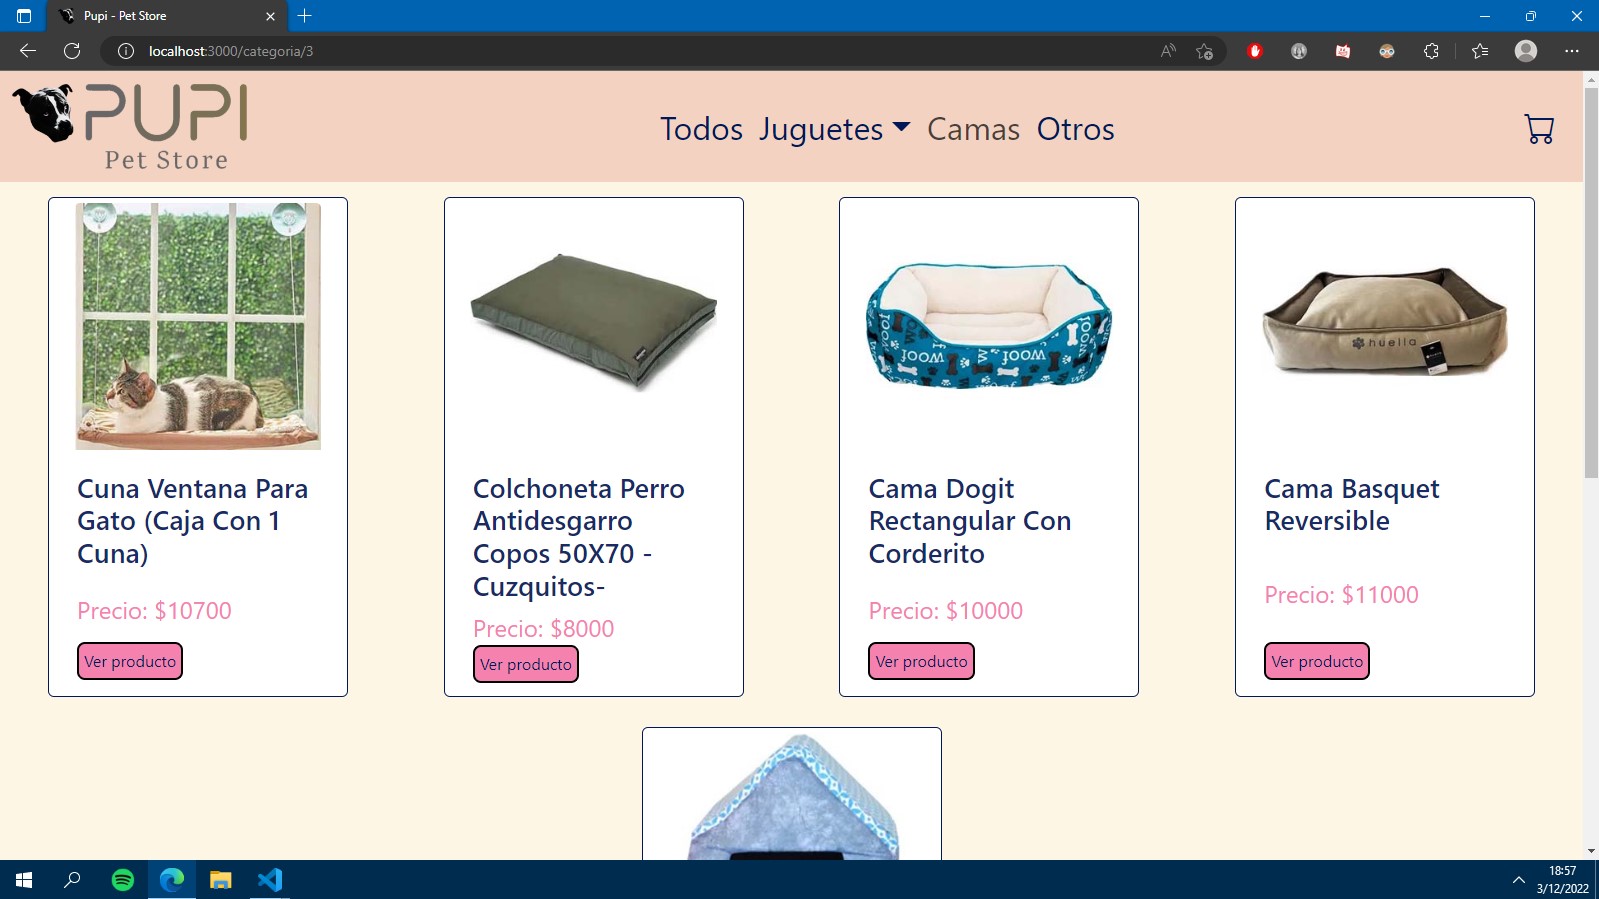
Task: Open browser Settings and more menu
Action: [x=1572, y=51]
